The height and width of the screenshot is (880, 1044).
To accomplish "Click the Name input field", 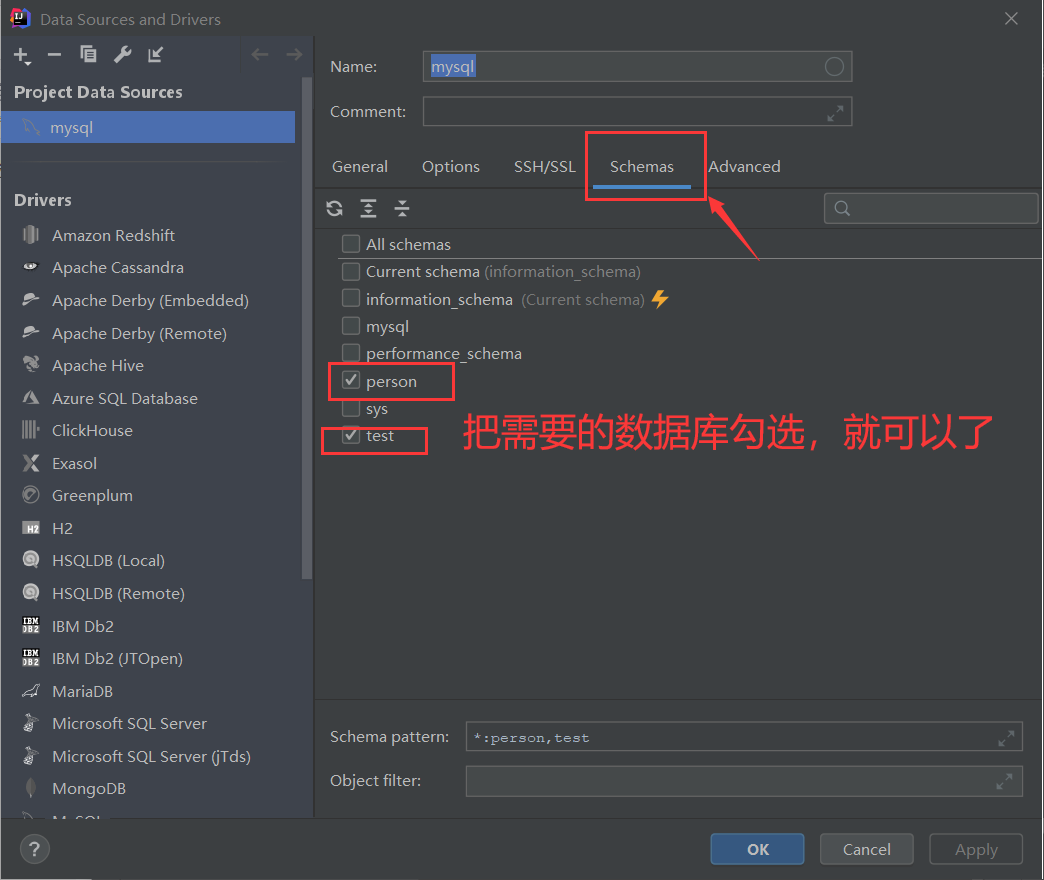I will [637, 67].
